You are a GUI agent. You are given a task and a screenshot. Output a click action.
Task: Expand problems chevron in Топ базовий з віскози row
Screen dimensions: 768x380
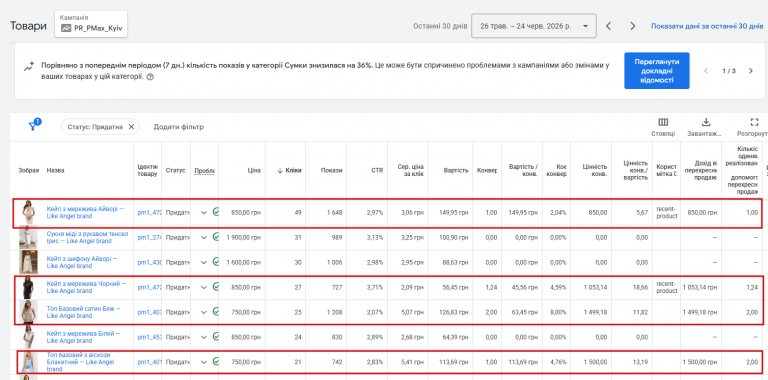(x=204, y=362)
